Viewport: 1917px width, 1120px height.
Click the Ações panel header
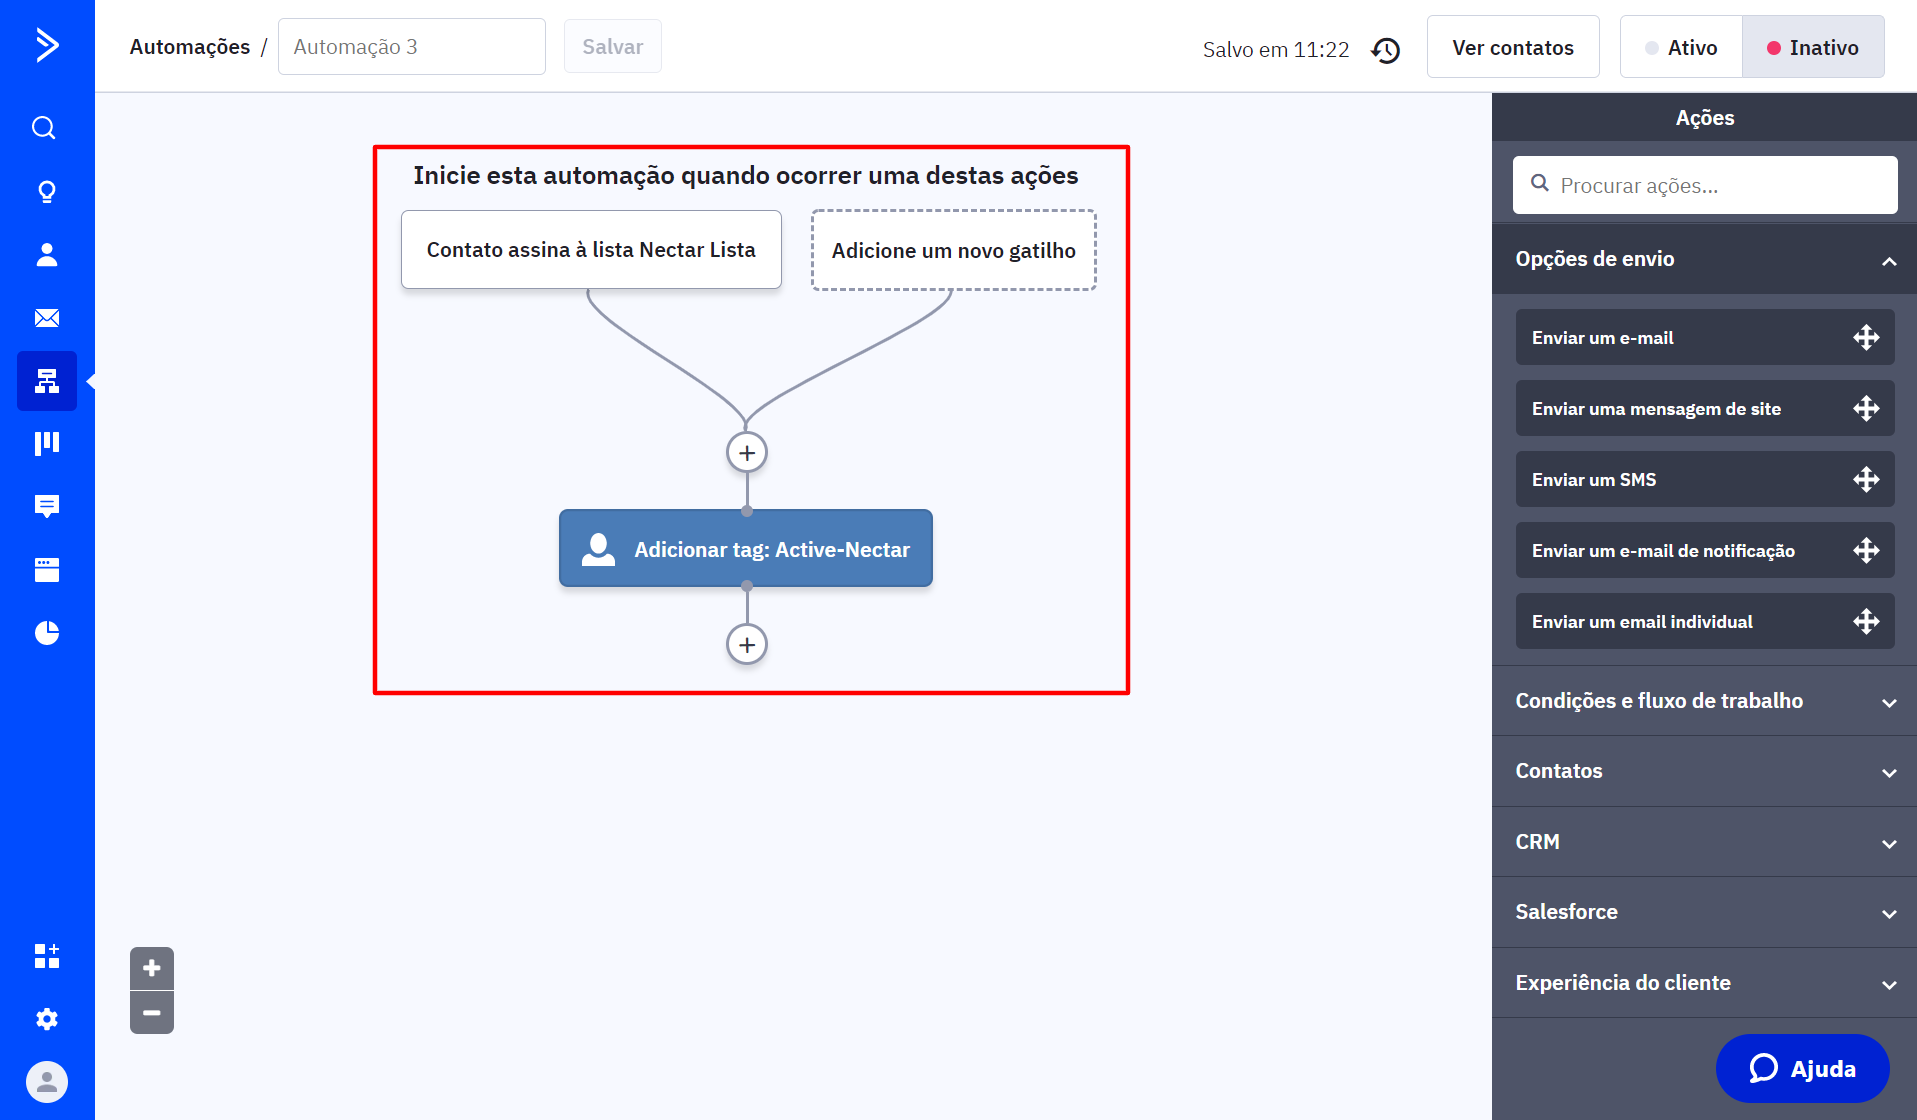(1705, 118)
